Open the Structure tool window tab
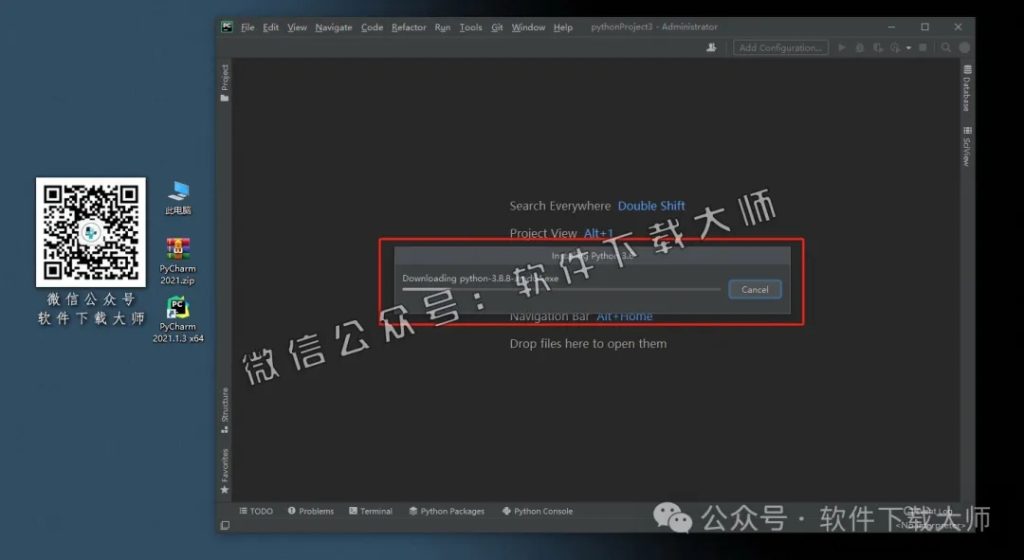The image size is (1024, 560). tap(225, 410)
